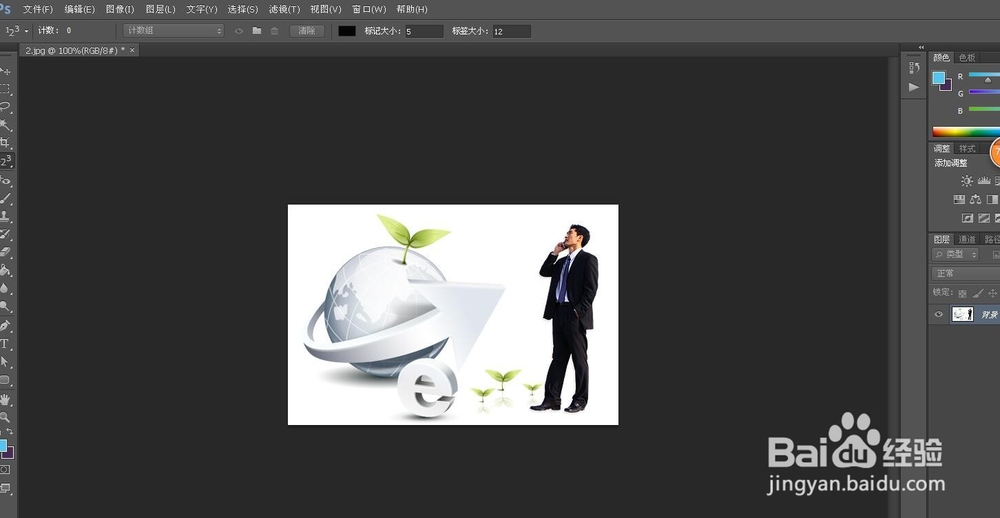Open the 计数组 dropdown
Screen dimensions: 1000x518
tap(173, 31)
